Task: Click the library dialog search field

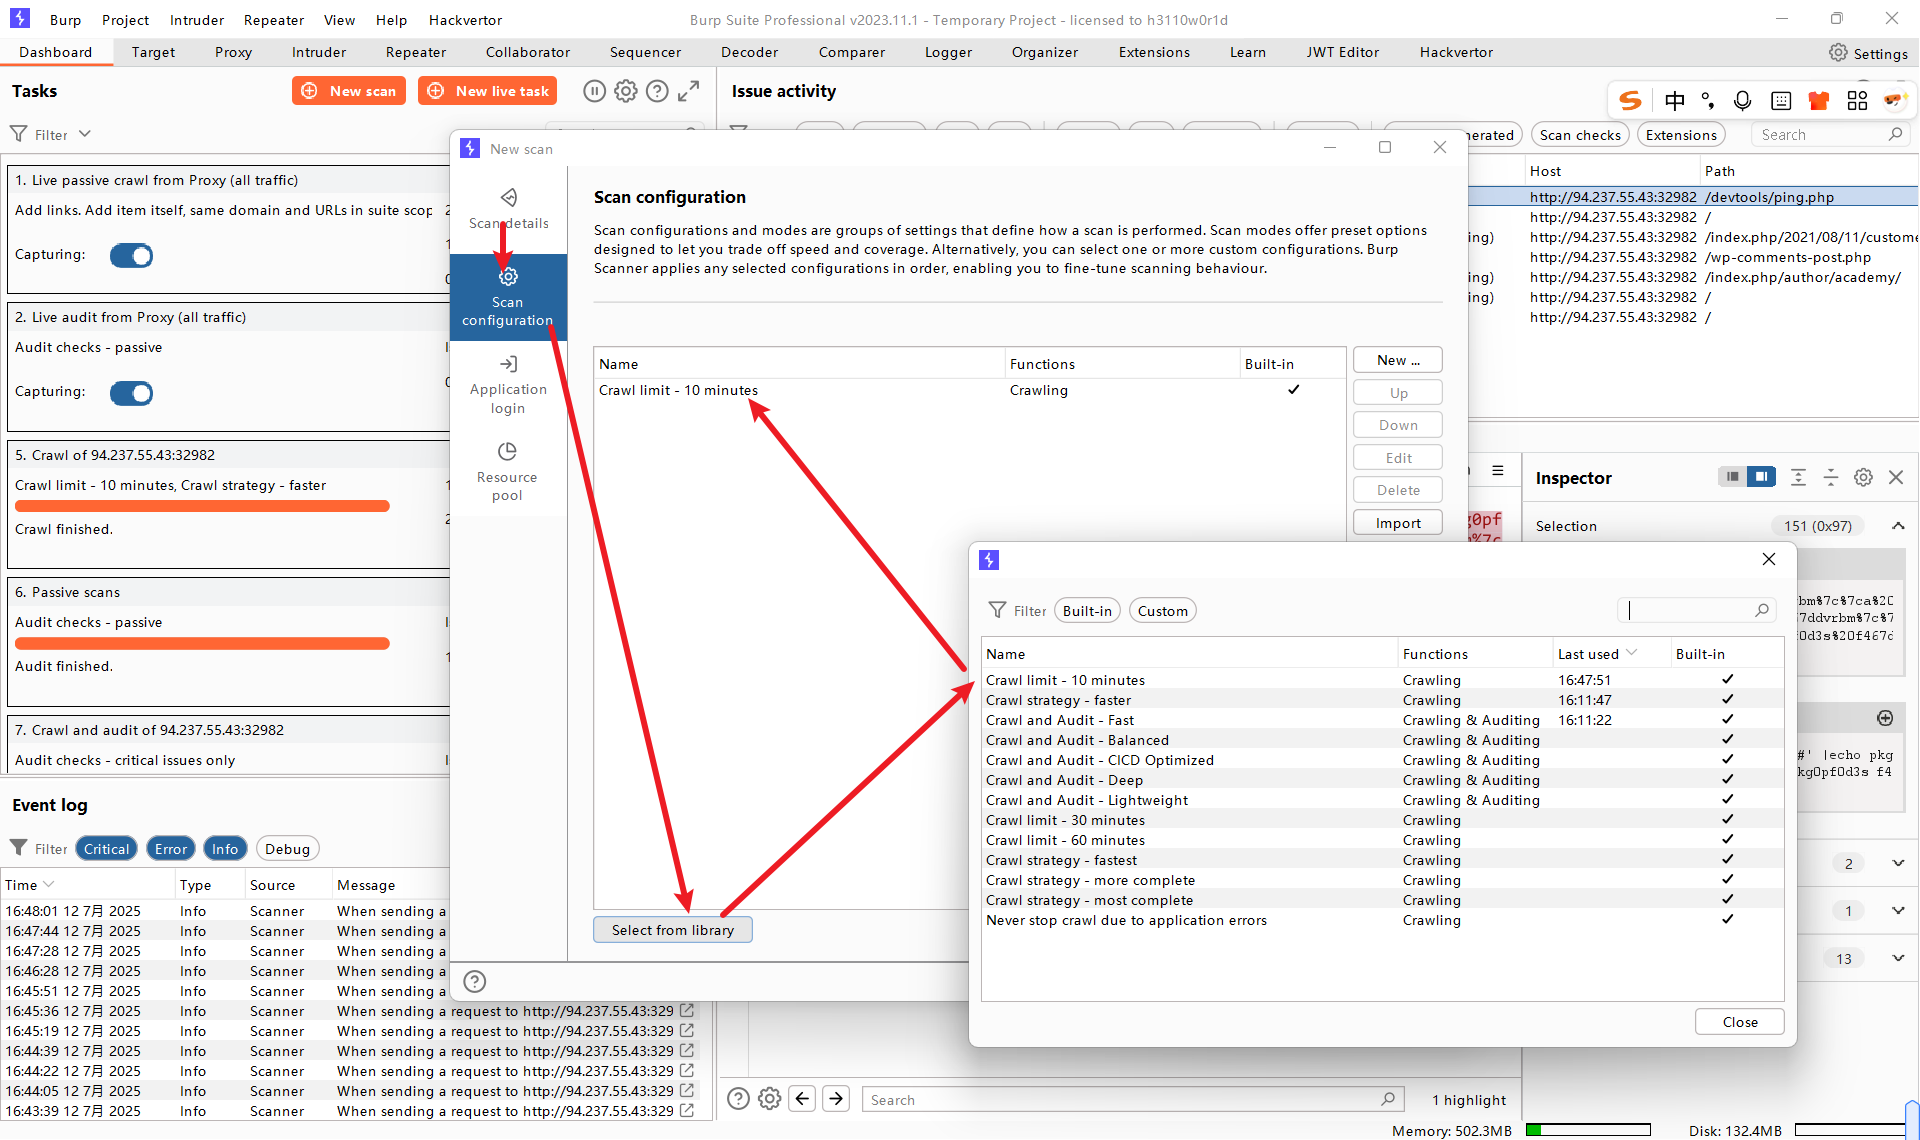Action: tap(1690, 610)
